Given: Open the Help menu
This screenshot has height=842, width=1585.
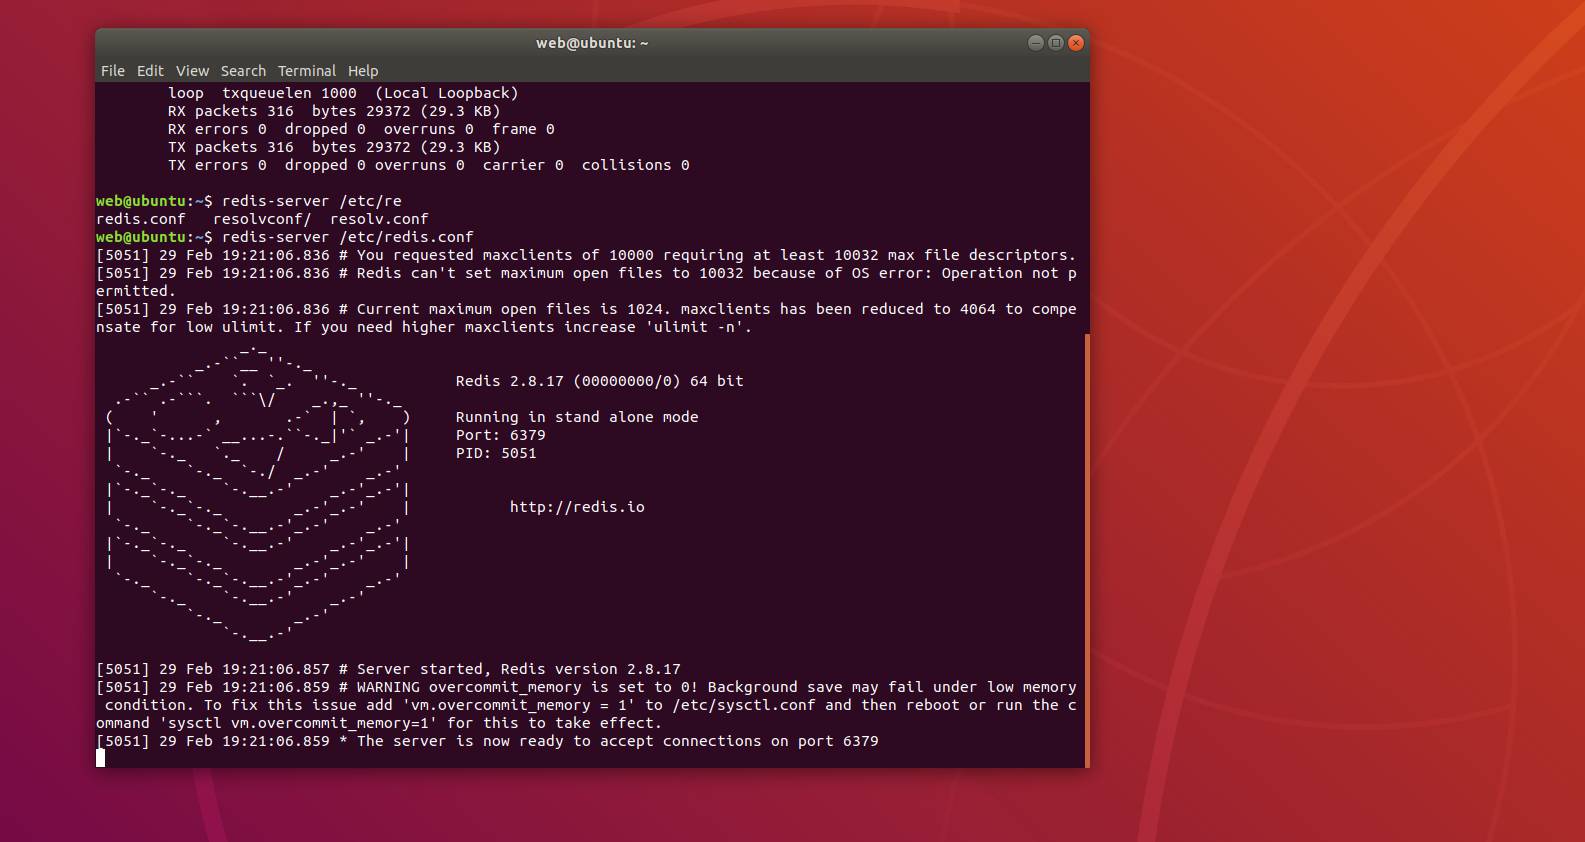Looking at the screenshot, I should coord(363,71).
